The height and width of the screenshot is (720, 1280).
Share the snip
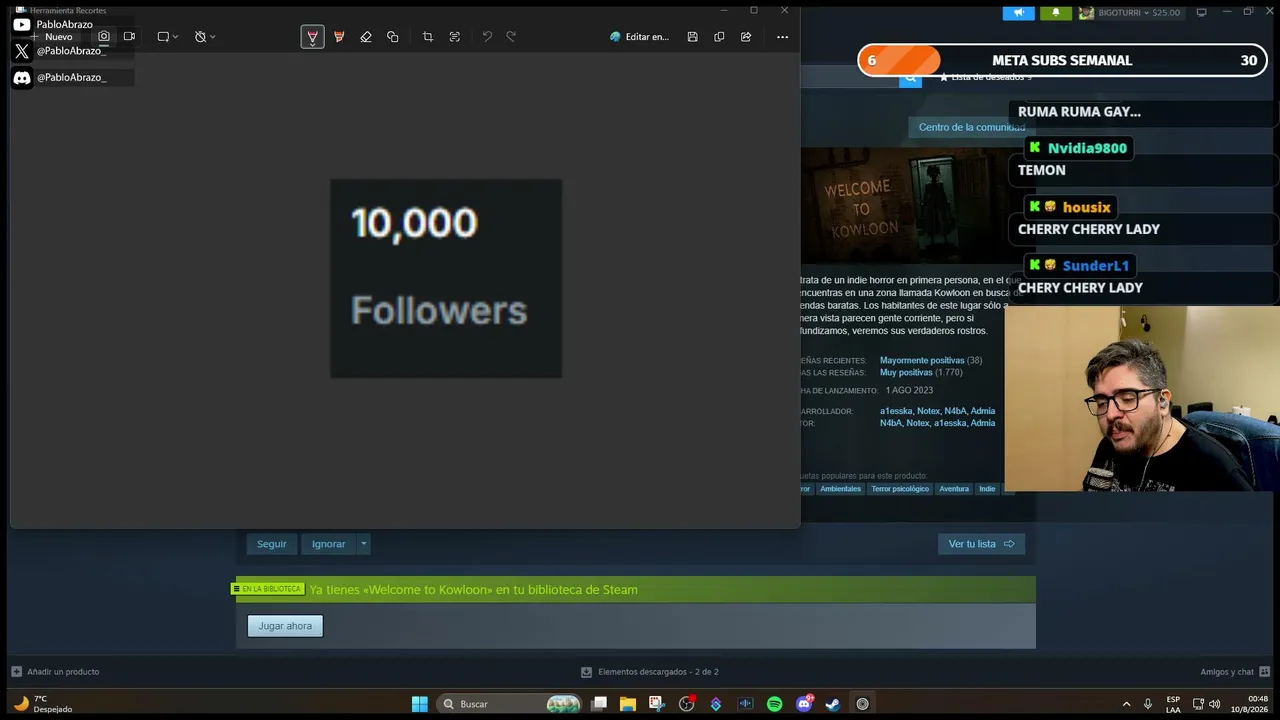tap(746, 37)
